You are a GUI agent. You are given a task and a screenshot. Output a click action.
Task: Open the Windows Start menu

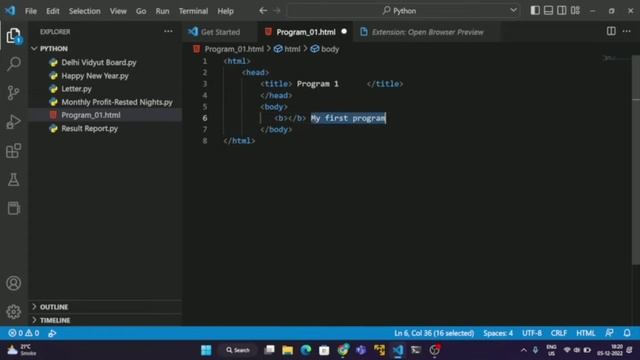(x=207, y=350)
